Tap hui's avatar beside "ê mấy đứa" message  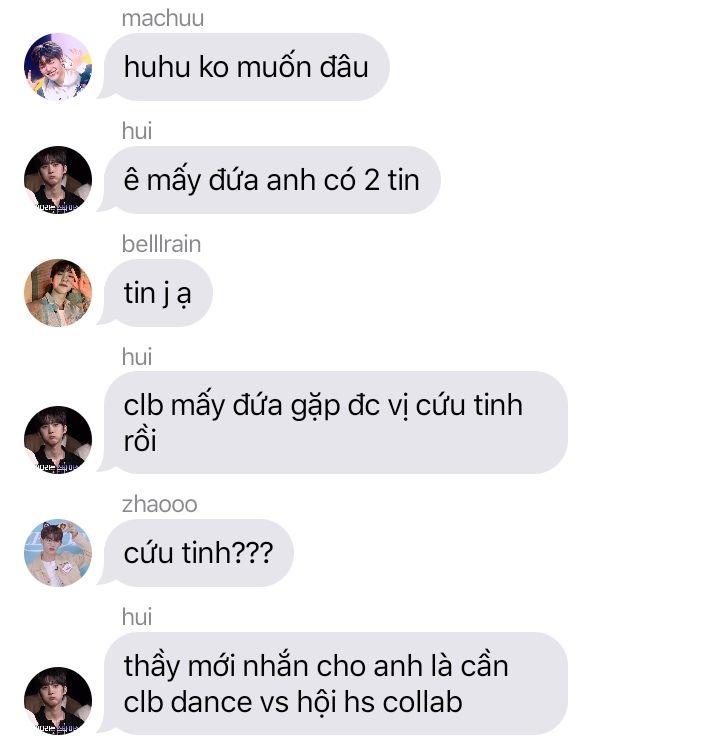[x=58, y=180]
